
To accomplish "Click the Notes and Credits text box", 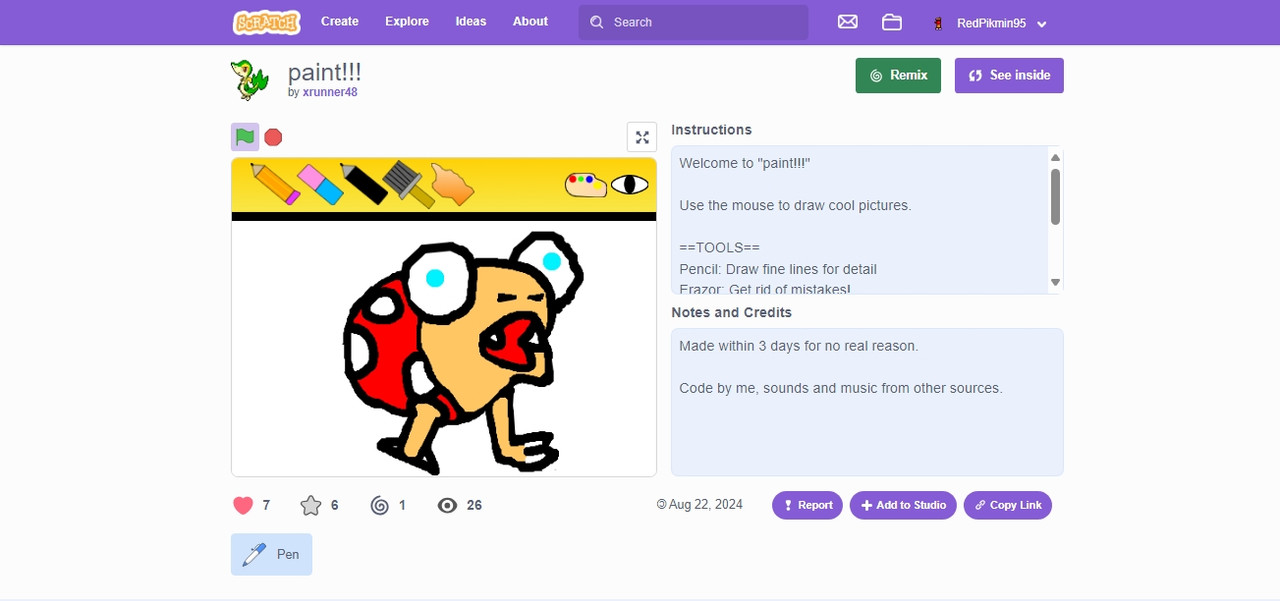I will [x=867, y=402].
